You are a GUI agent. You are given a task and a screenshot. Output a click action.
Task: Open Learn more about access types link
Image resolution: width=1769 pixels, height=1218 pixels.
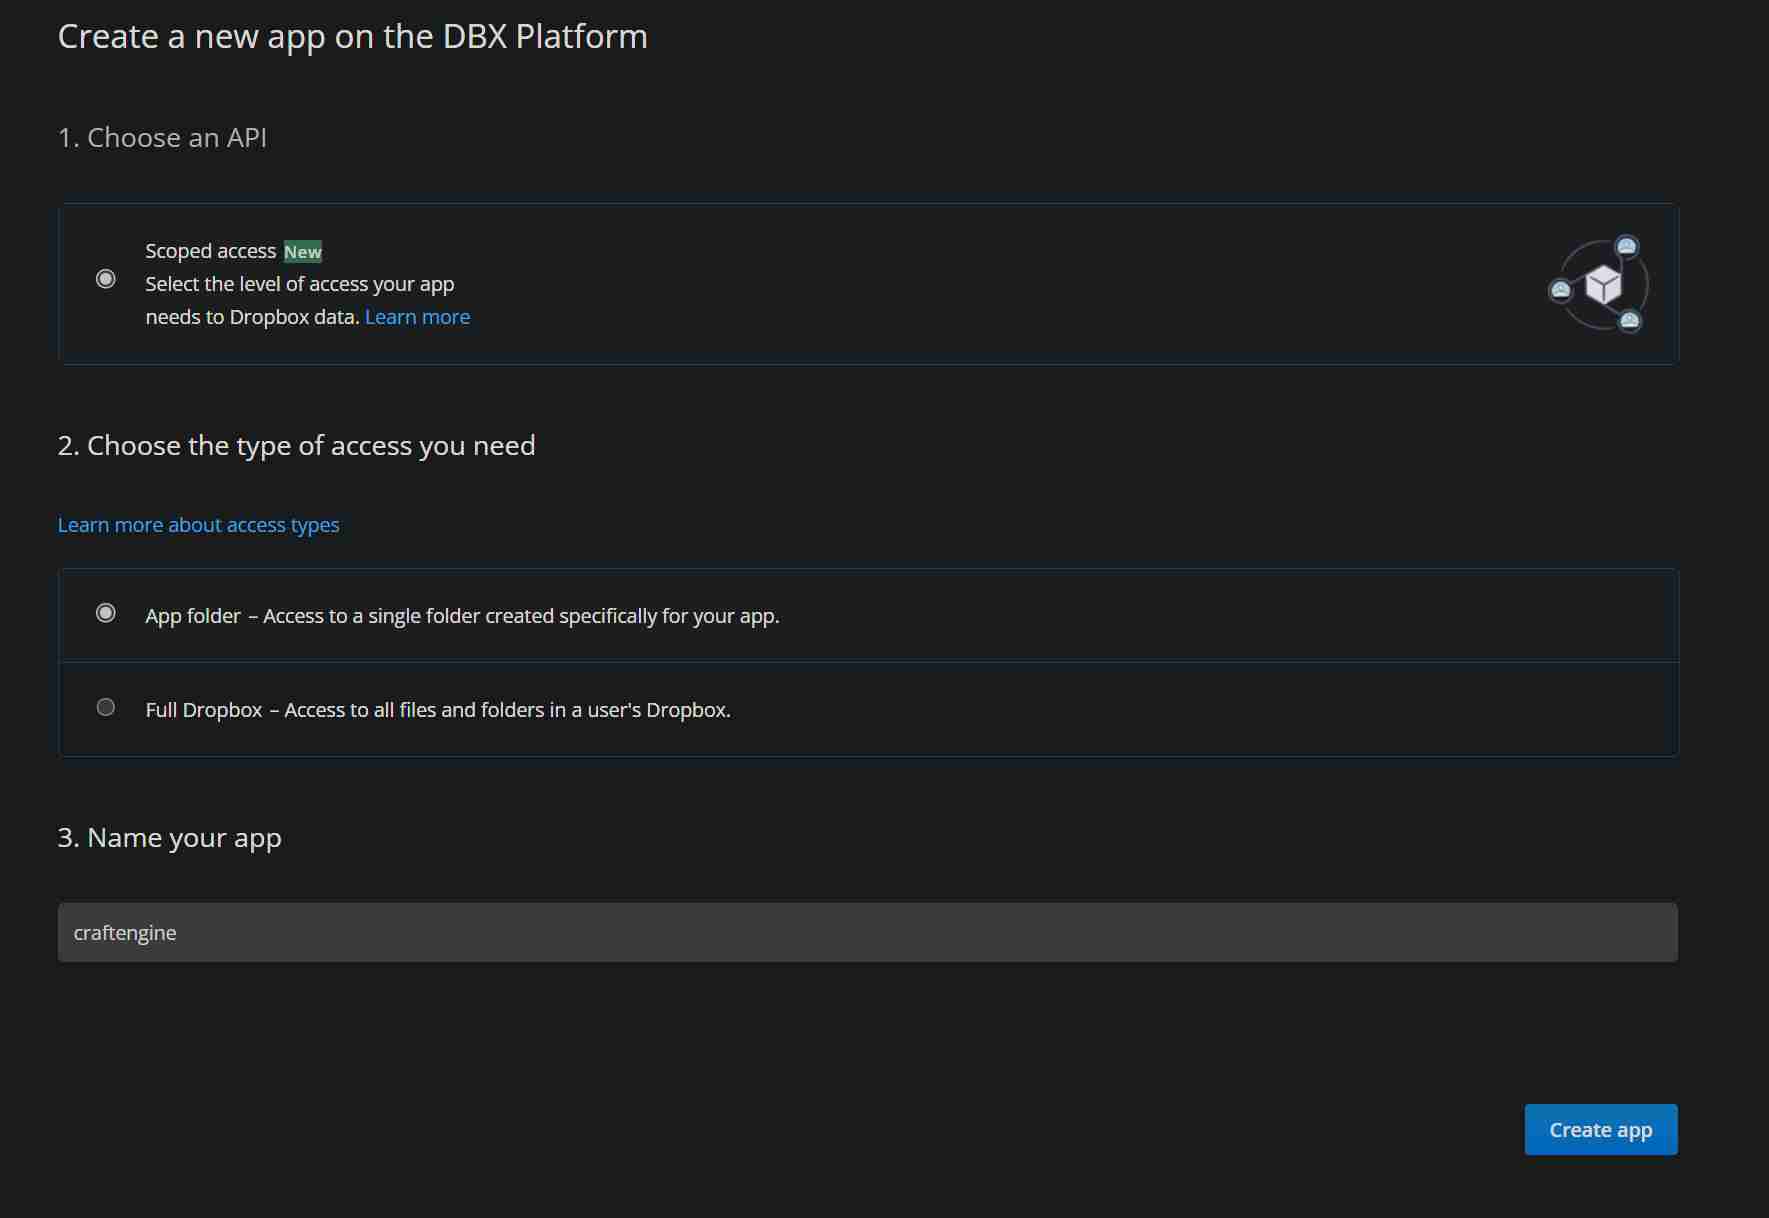click(198, 525)
